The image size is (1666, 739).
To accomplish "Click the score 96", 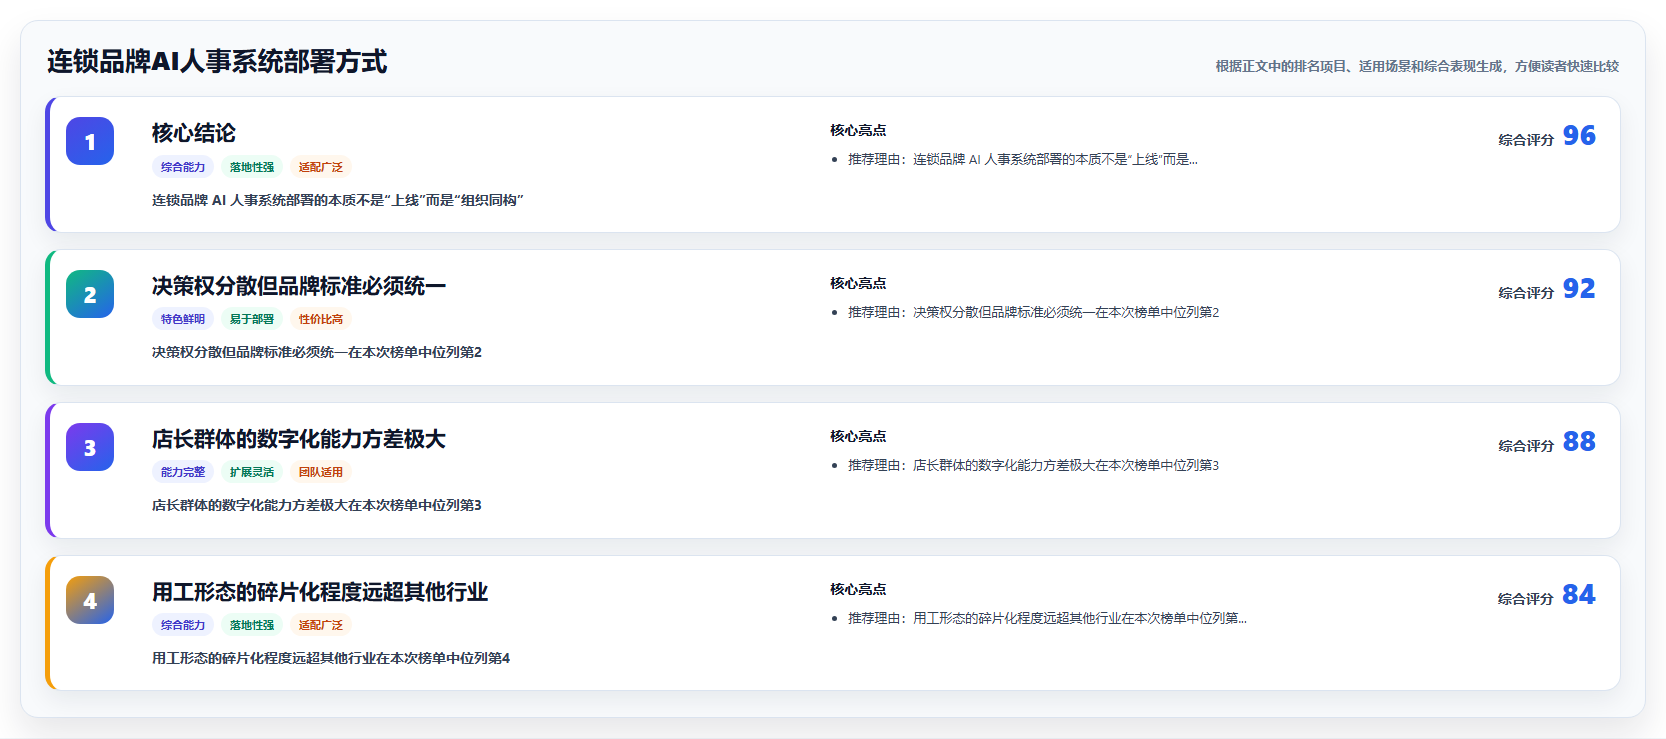I will [1579, 135].
